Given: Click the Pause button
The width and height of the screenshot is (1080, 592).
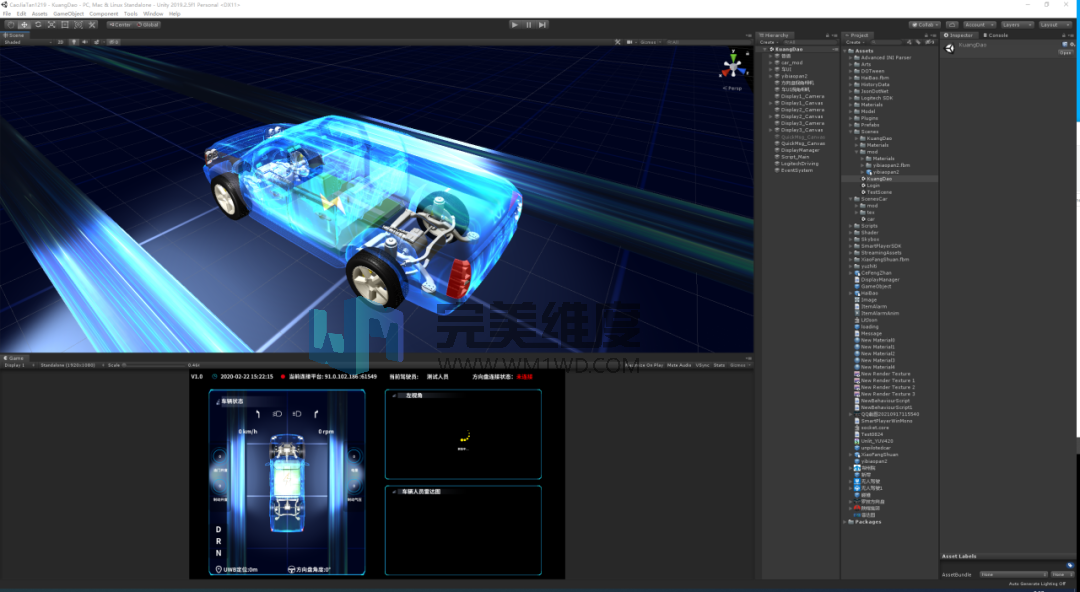Looking at the screenshot, I should click(529, 25).
